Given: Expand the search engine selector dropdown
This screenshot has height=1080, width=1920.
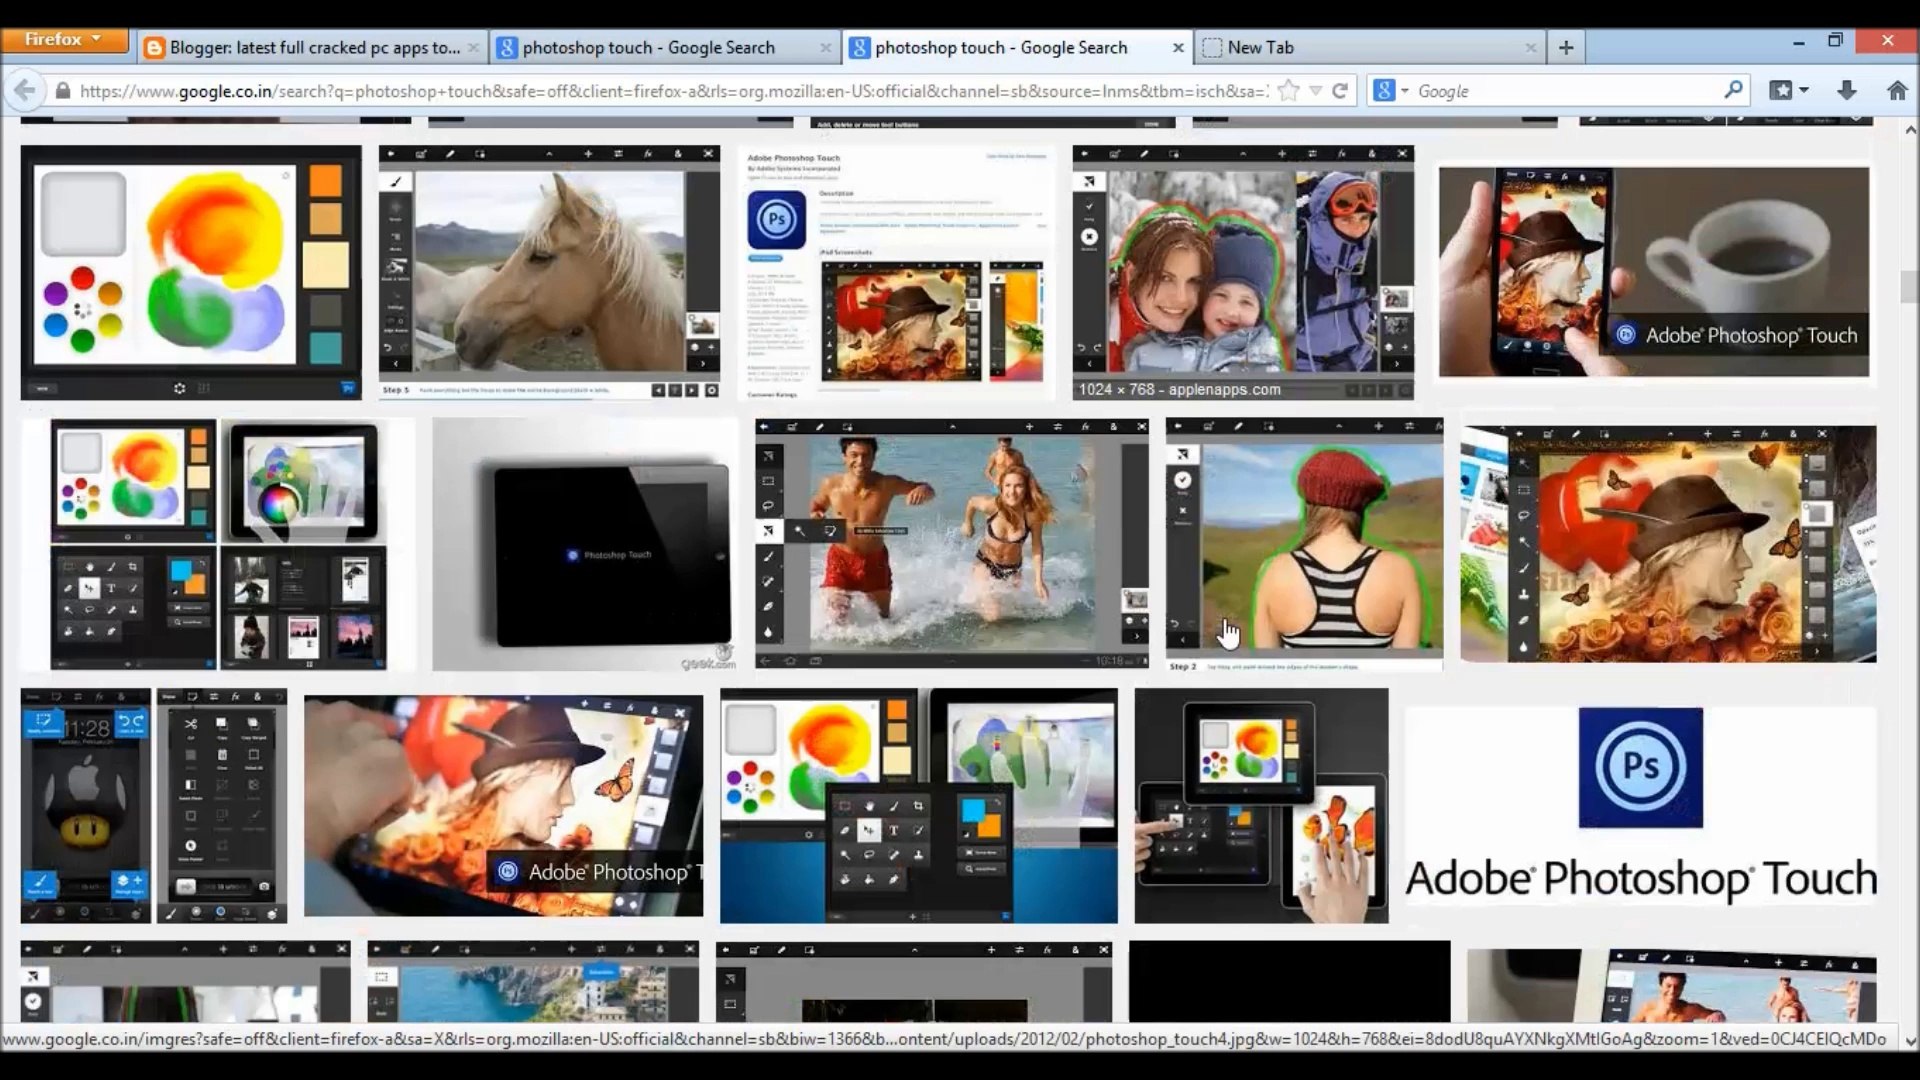Looking at the screenshot, I should pos(1404,91).
